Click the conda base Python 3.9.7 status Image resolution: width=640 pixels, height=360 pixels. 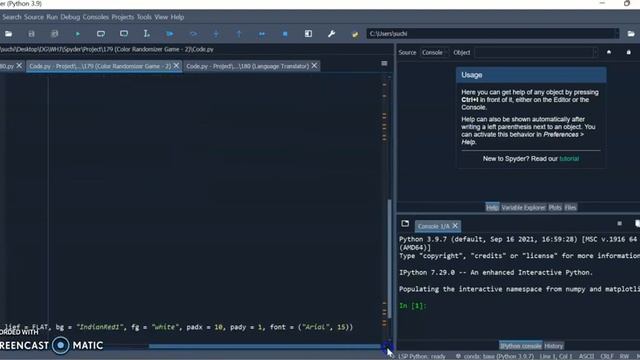pos(495,356)
